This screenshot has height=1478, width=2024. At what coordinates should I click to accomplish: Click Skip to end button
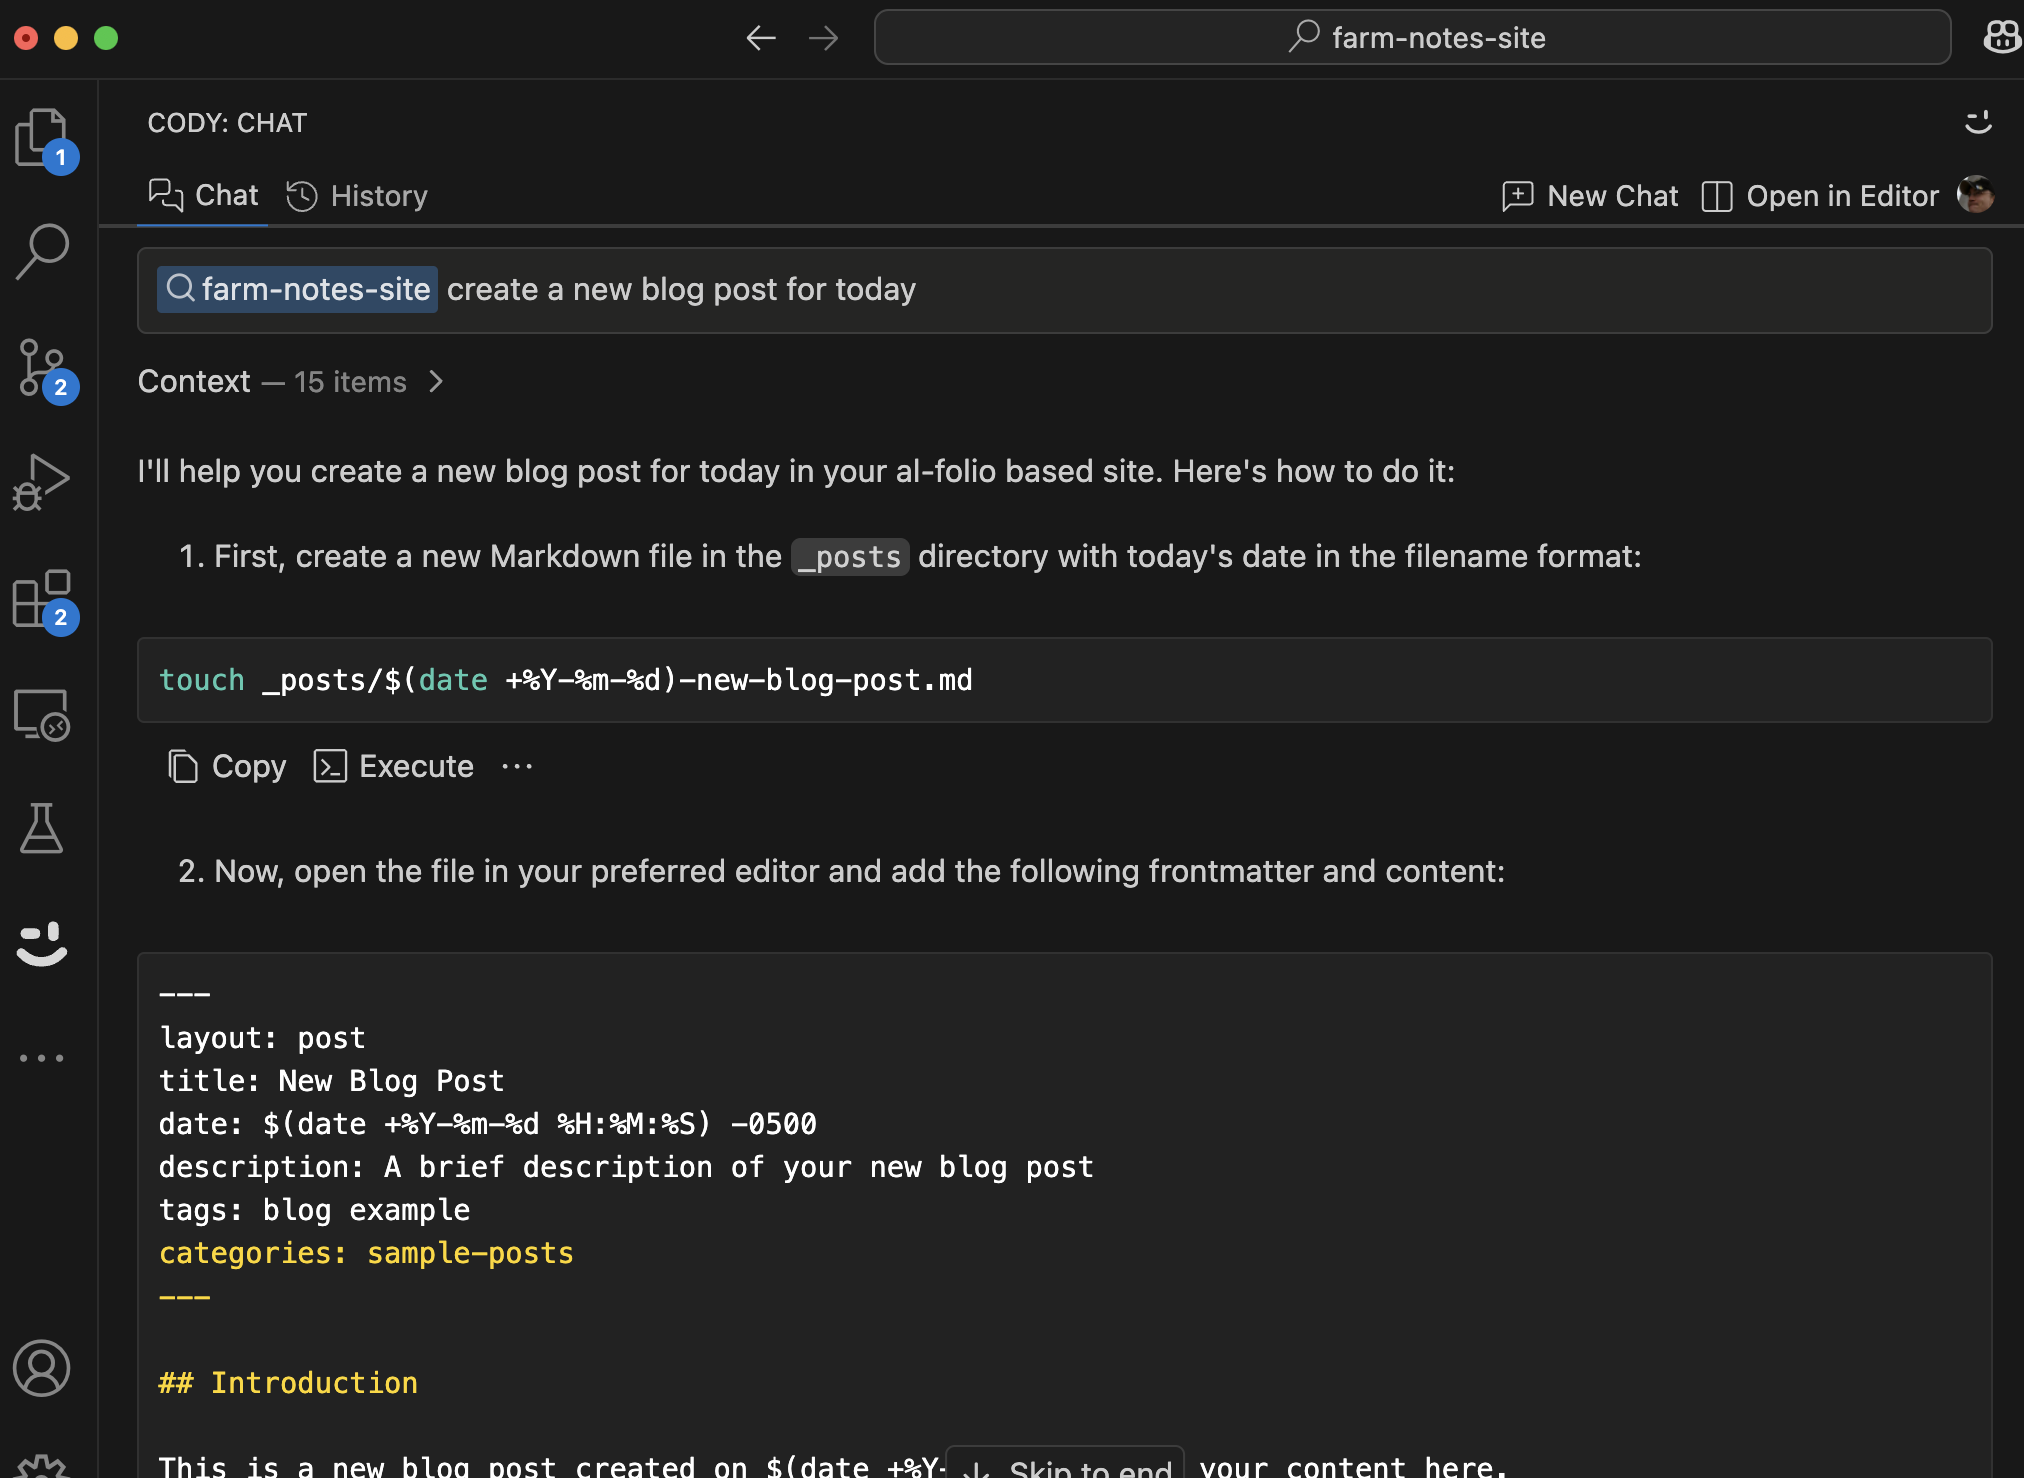(1065, 1466)
